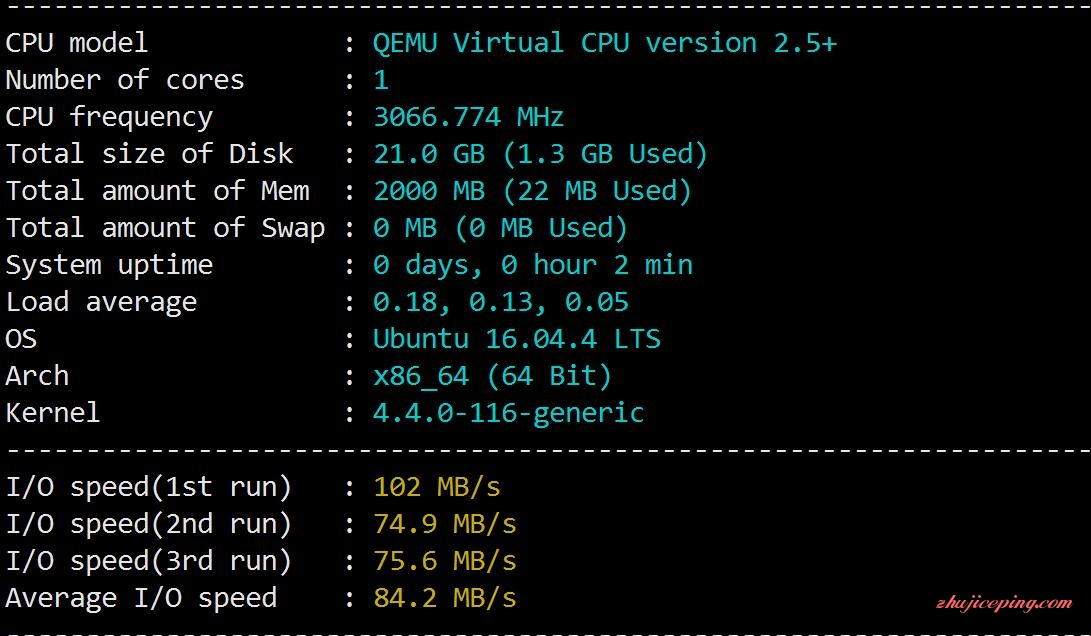
Task: Click the zhujiceping.com watermark link
Action: click(1003, 603)
